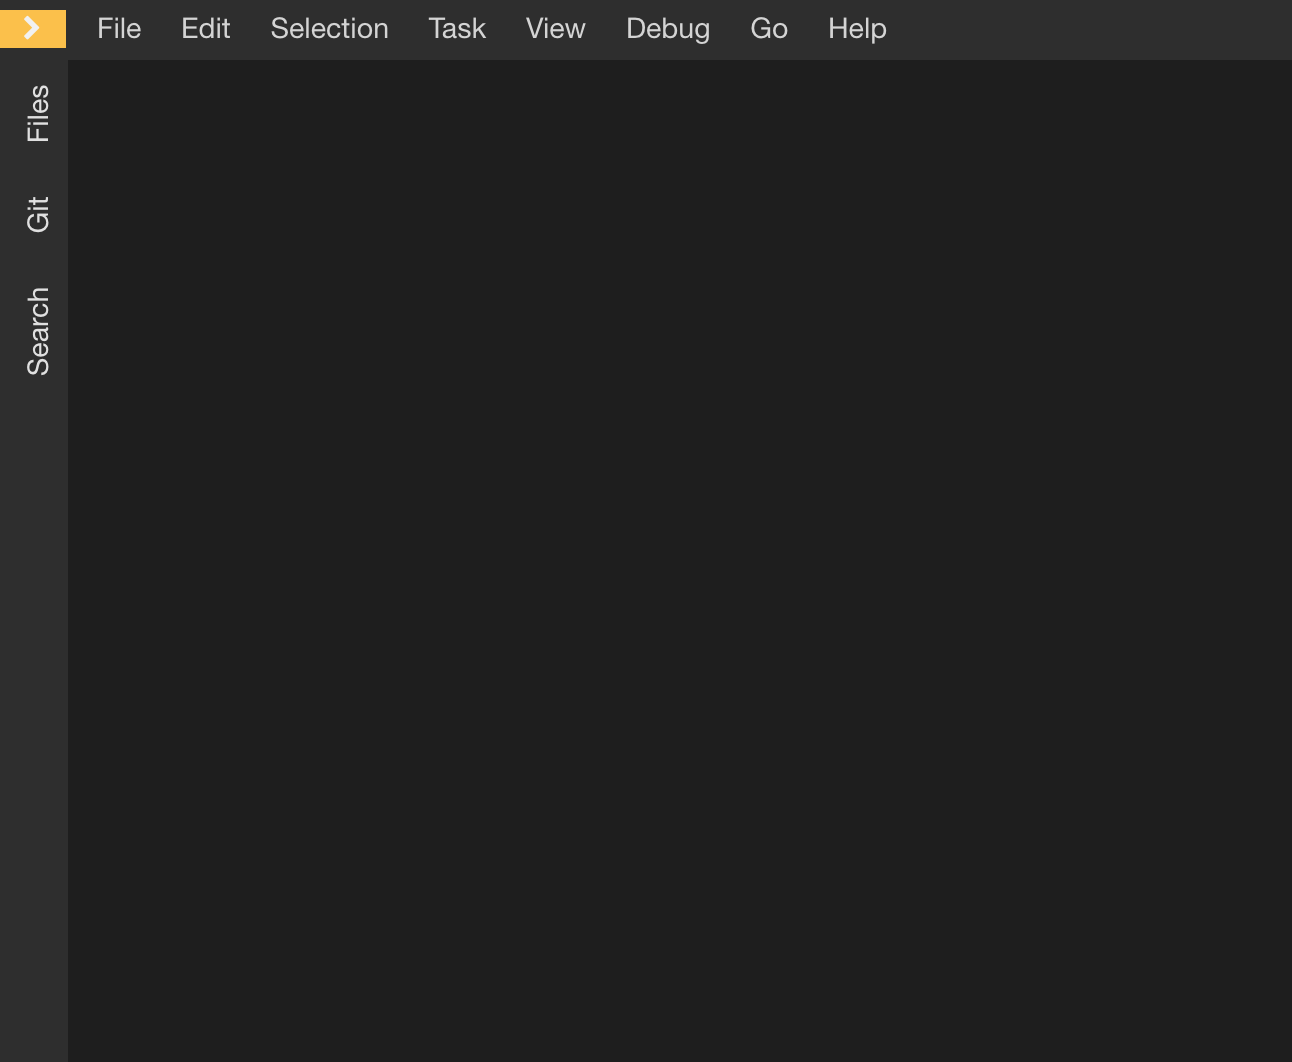Open the View menu dropdown
Image resolution: width=1292 pixels, height=1062 pixels.
coord(555,28)
